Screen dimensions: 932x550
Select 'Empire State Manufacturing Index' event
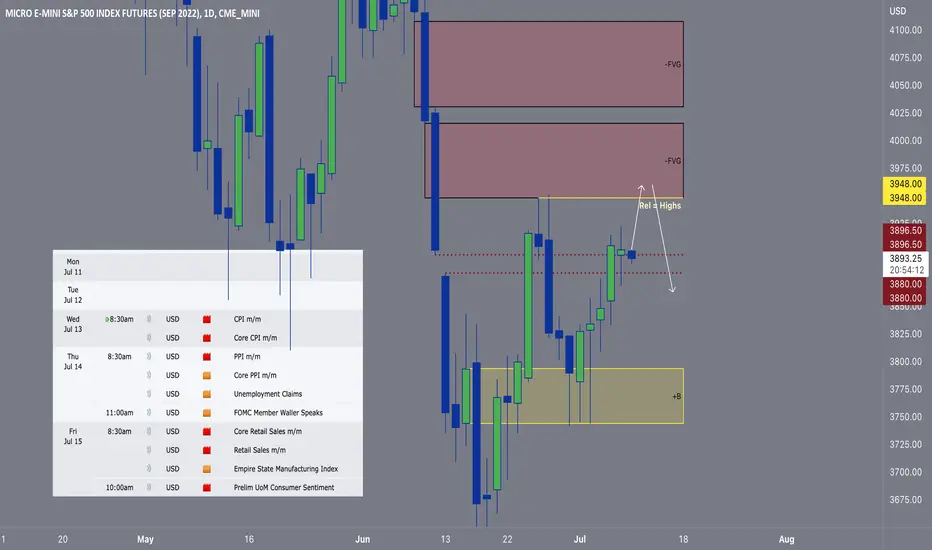[x=286, y=469]
